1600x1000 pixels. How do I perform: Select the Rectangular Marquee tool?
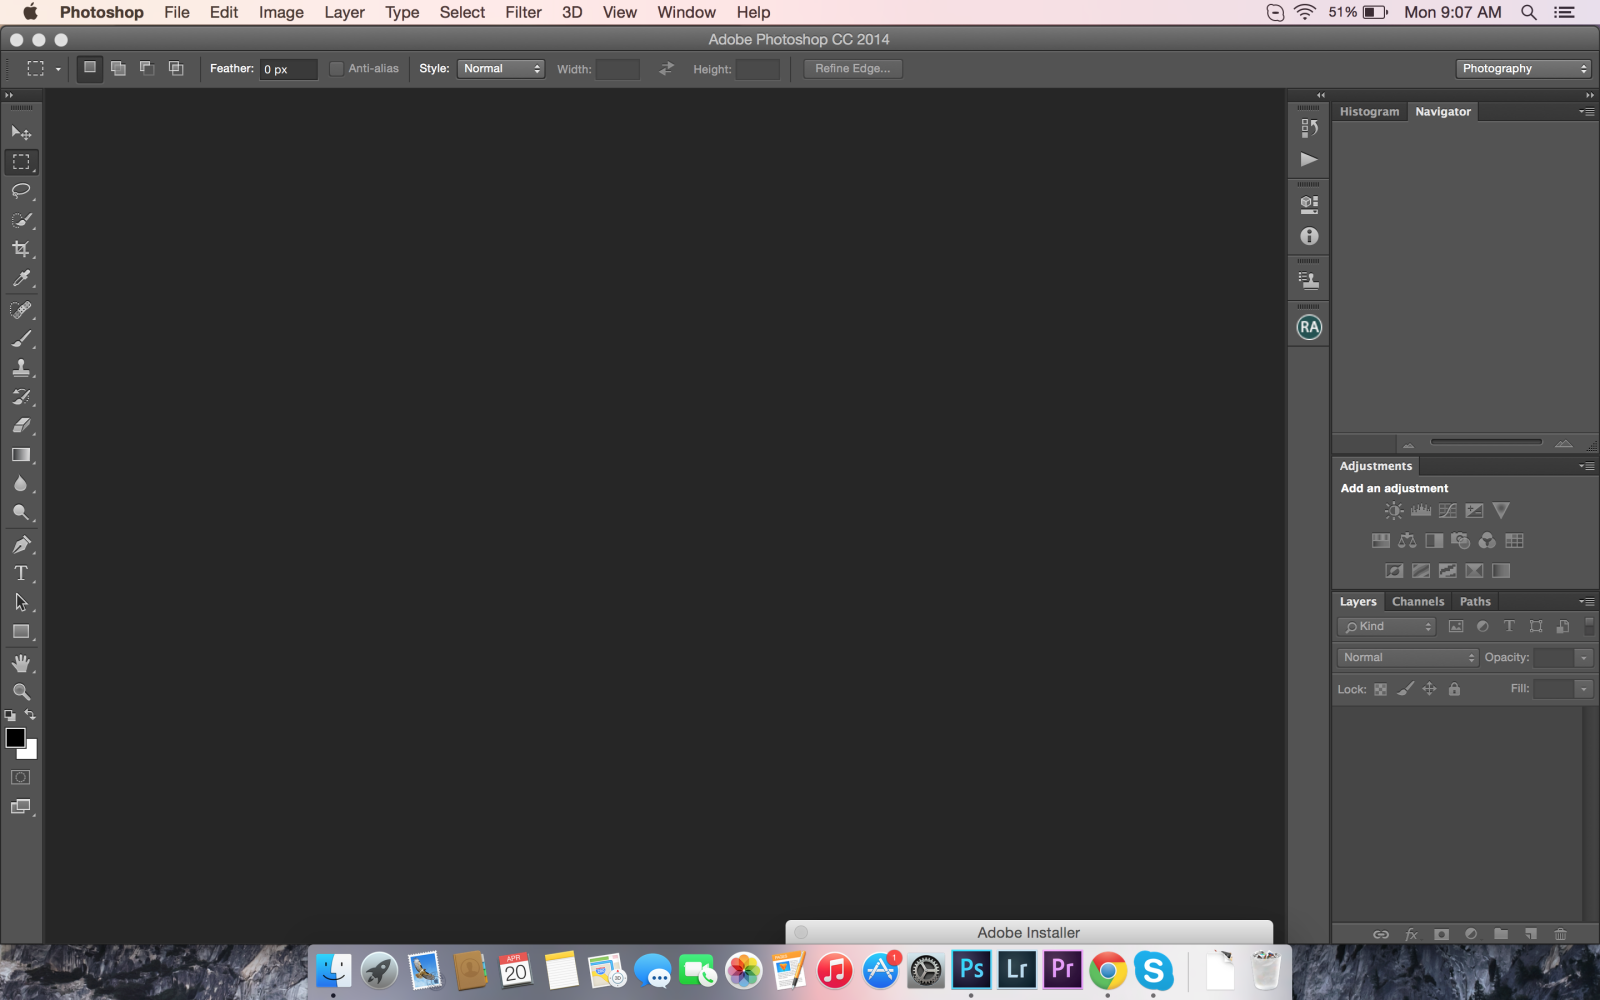click(21, 161)
